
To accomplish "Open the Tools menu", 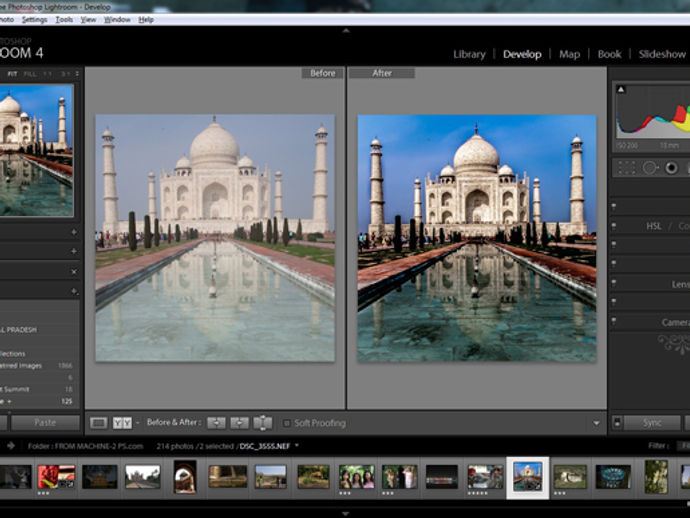I will [x=64, y=20].
